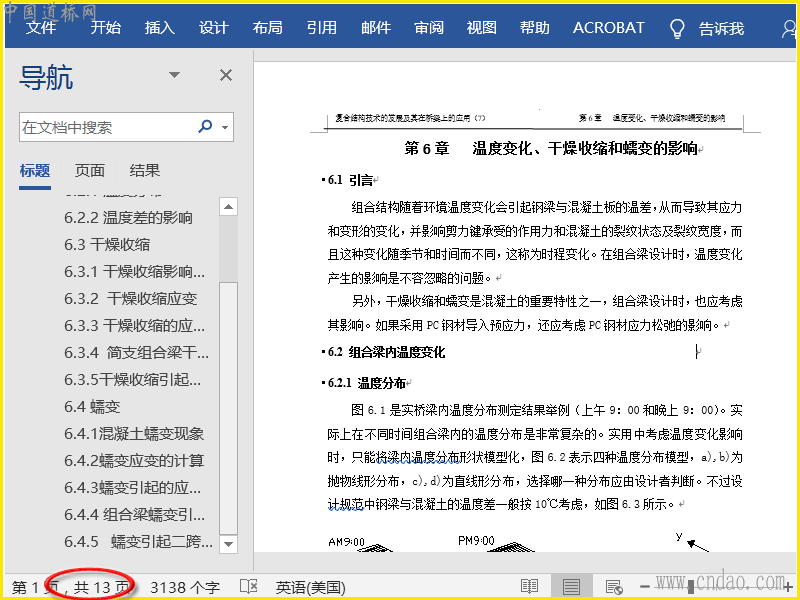Click the 告诉我 search text
This screenshot has width=800, height=600.
coord(721,29)
